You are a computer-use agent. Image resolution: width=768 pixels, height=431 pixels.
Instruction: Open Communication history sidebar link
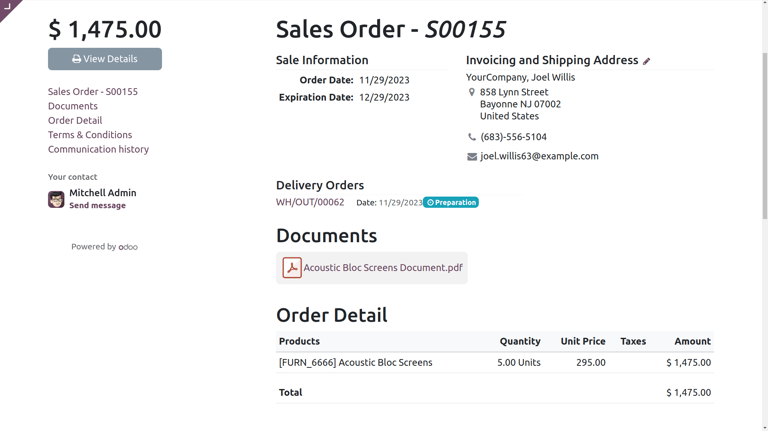pyautogui.click(x=98, y=149)
